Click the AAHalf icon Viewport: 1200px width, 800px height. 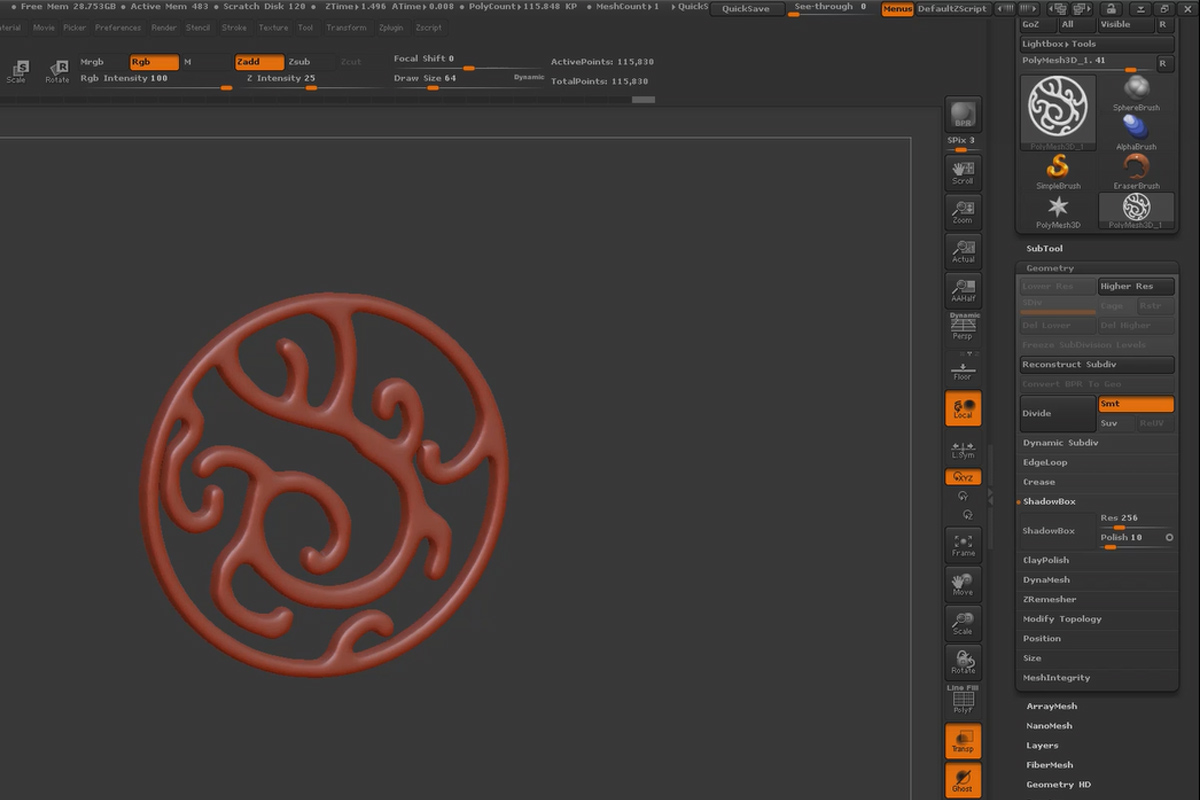coord(963,289)
